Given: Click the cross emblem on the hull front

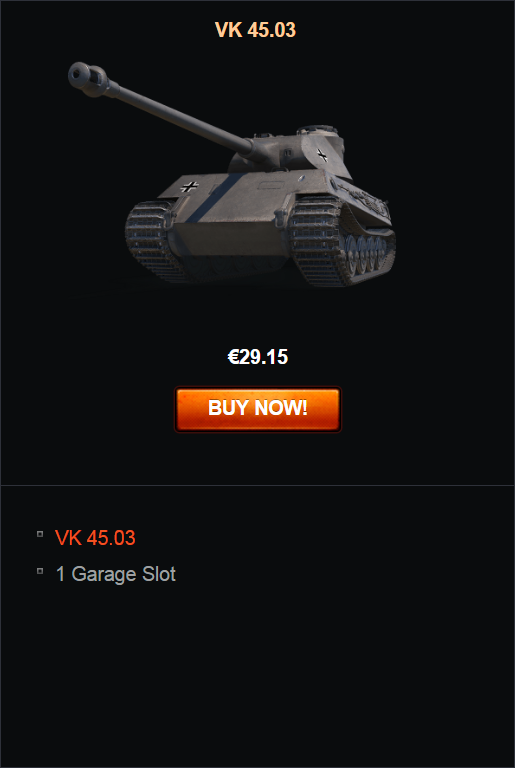Looking at the screenshot, I should (x=190, y=186).
